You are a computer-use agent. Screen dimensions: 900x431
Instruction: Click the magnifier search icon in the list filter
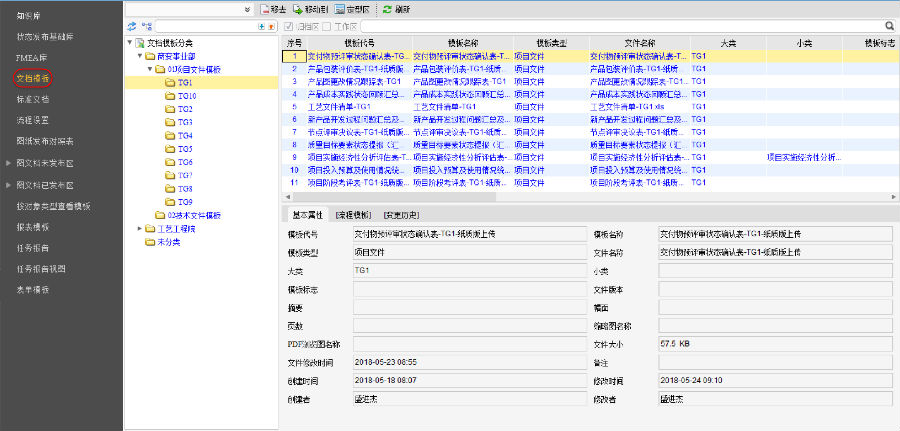[x=888, y=26]
